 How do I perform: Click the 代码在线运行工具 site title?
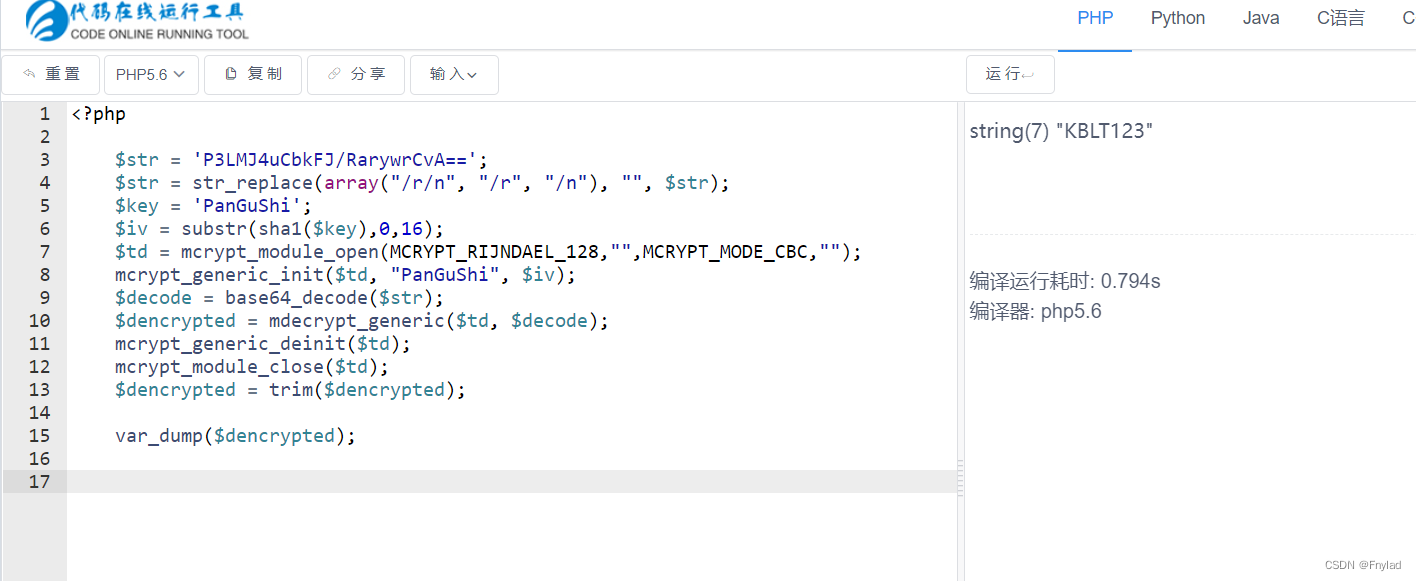click(157, 14)
